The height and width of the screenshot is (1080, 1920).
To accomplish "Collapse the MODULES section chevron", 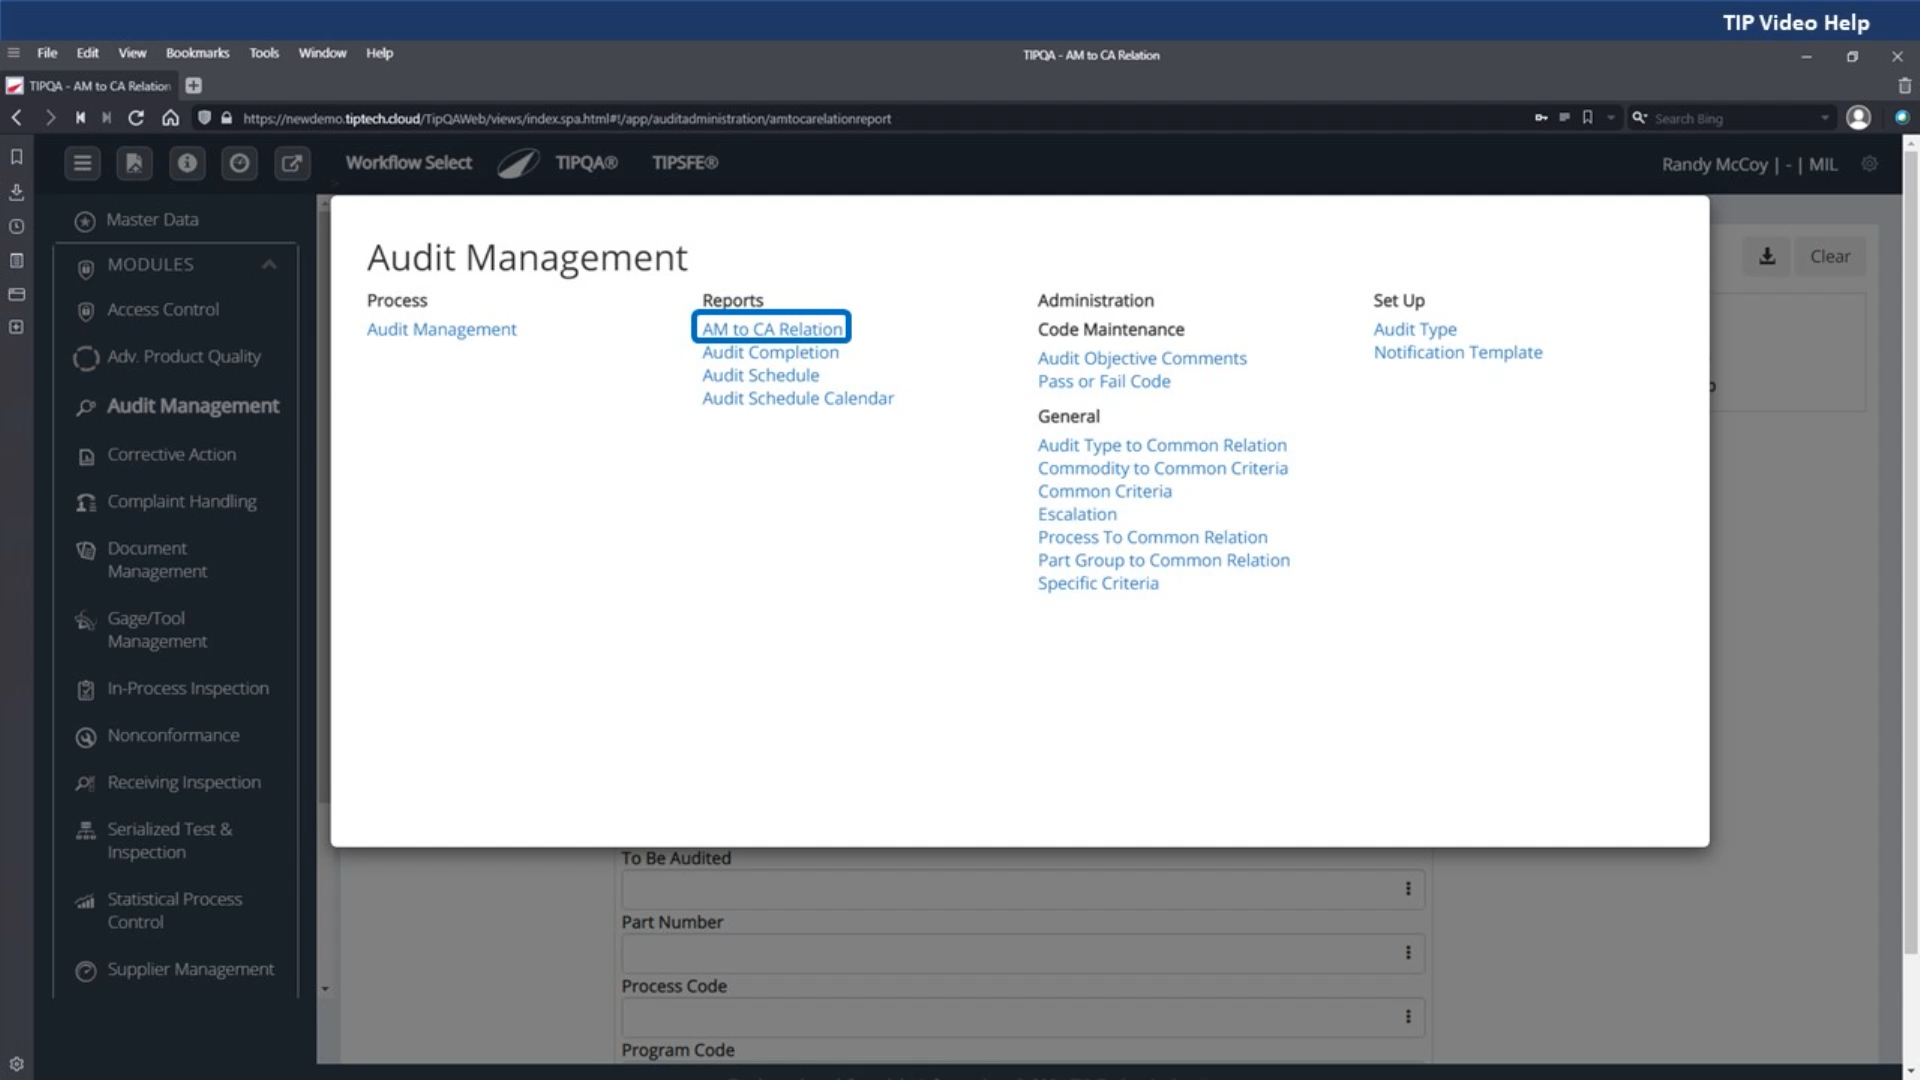I will (269, 264).
